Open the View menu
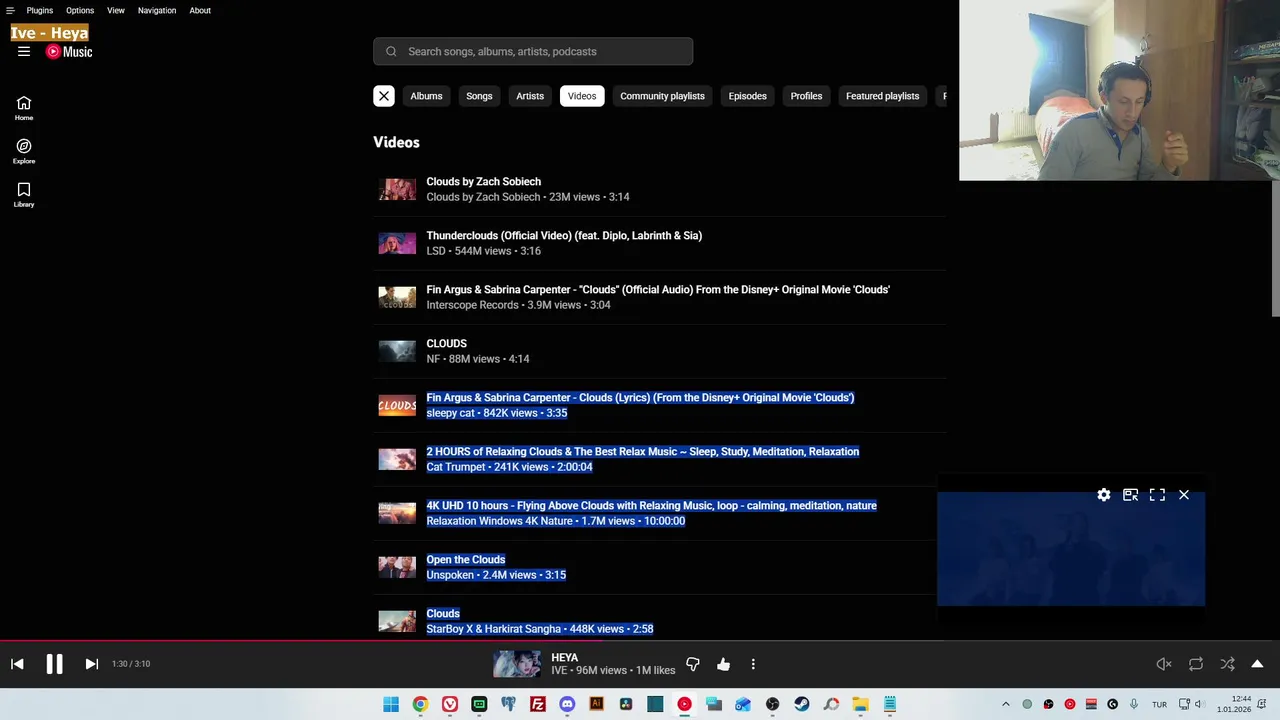 coord(116,10)
